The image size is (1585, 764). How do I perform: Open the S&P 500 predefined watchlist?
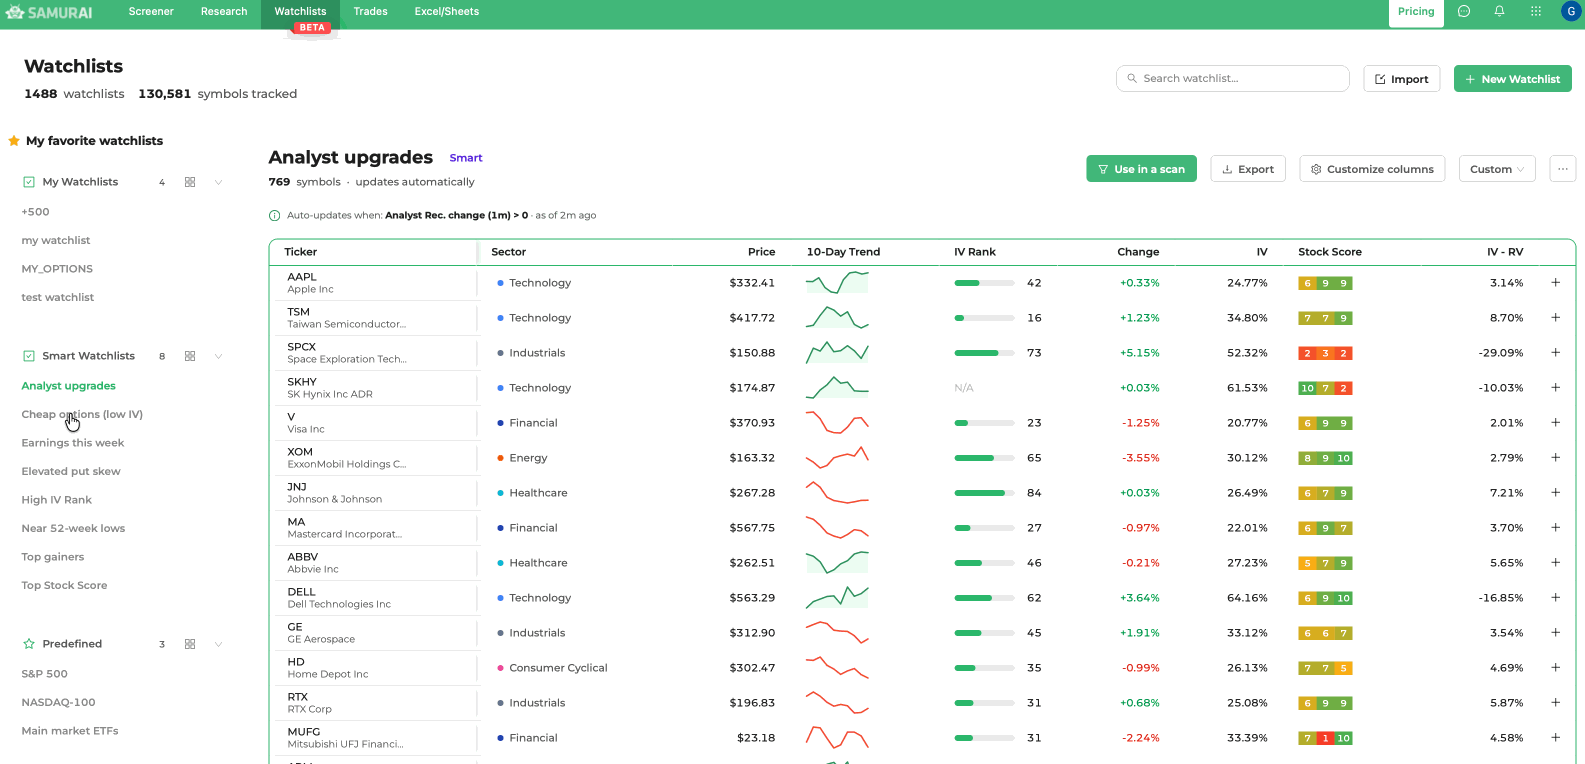(x=45, y=674)
